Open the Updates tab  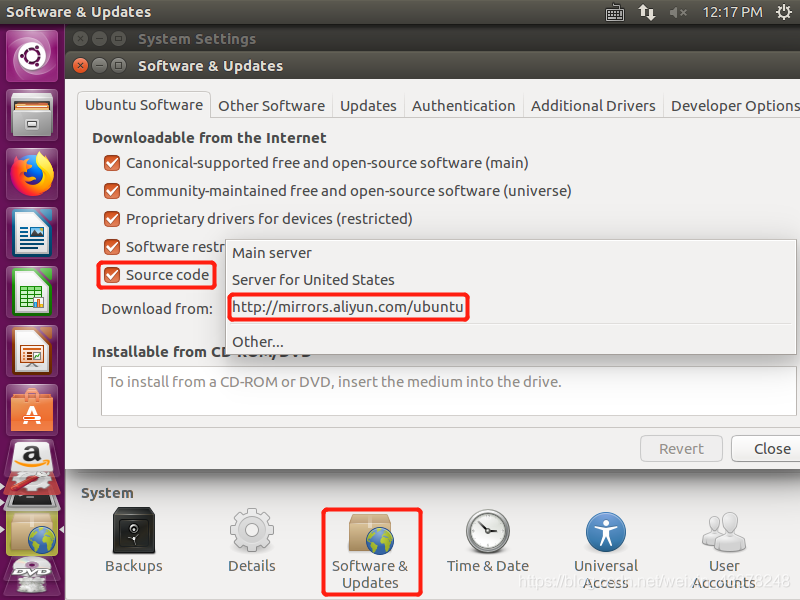click(368, 106)
